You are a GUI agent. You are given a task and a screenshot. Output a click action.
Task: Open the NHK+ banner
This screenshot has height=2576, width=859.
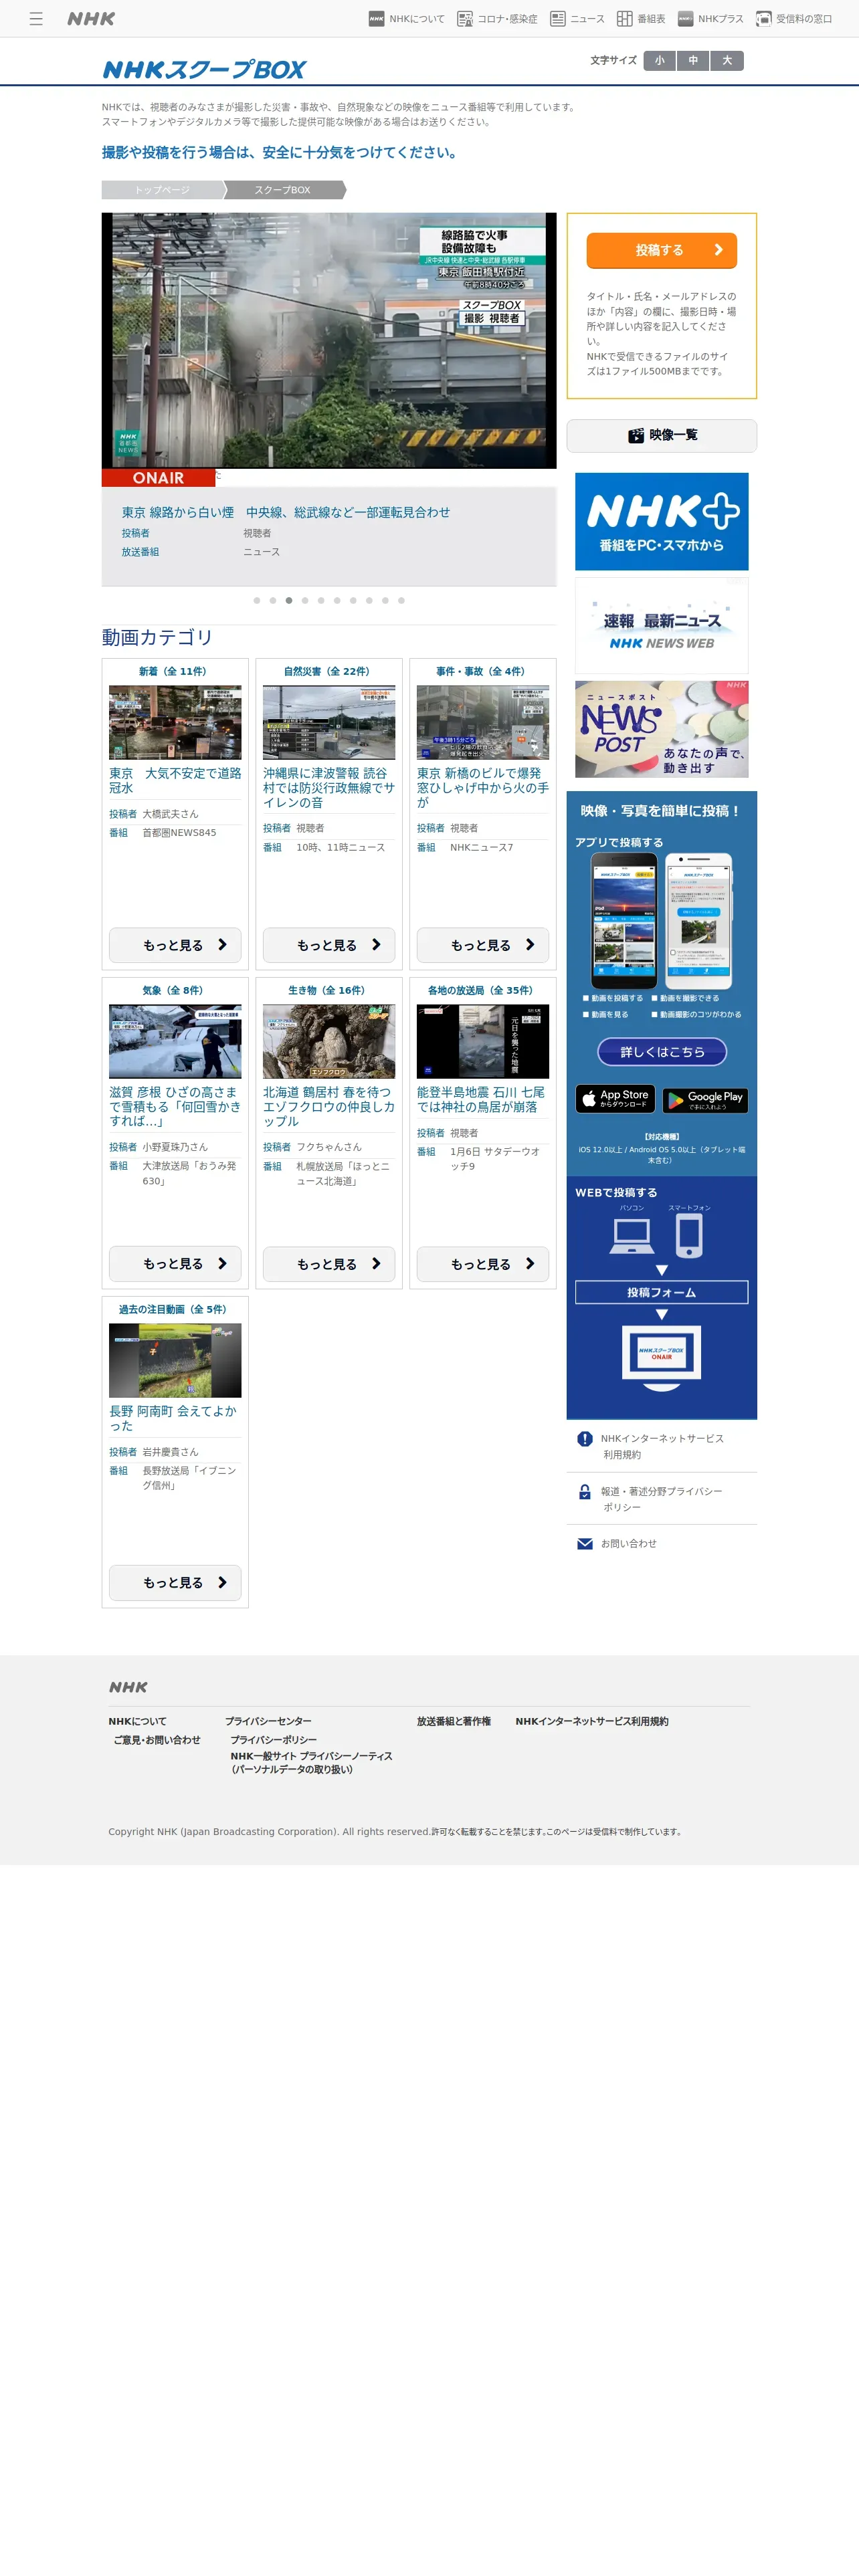[x=662, y=521]
